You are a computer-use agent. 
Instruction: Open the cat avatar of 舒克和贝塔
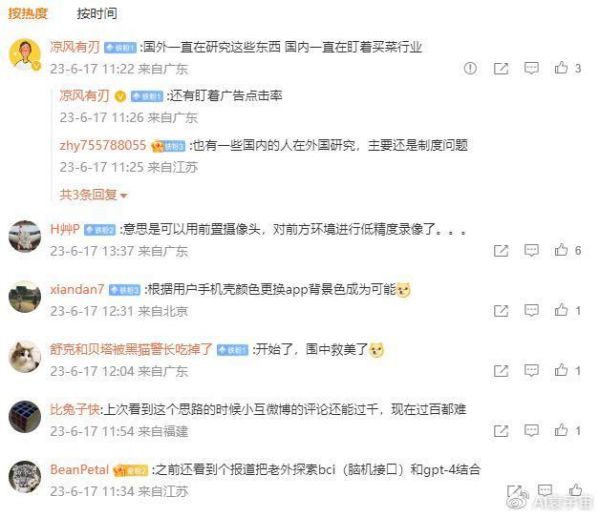(x=25, y=357)
